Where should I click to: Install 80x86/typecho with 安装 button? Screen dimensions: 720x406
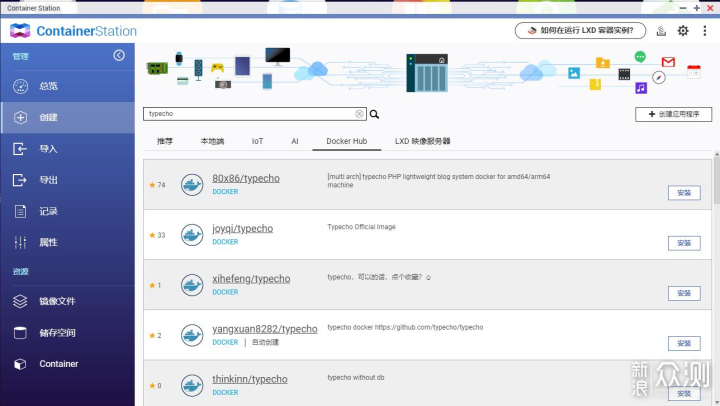coord(684,193)
